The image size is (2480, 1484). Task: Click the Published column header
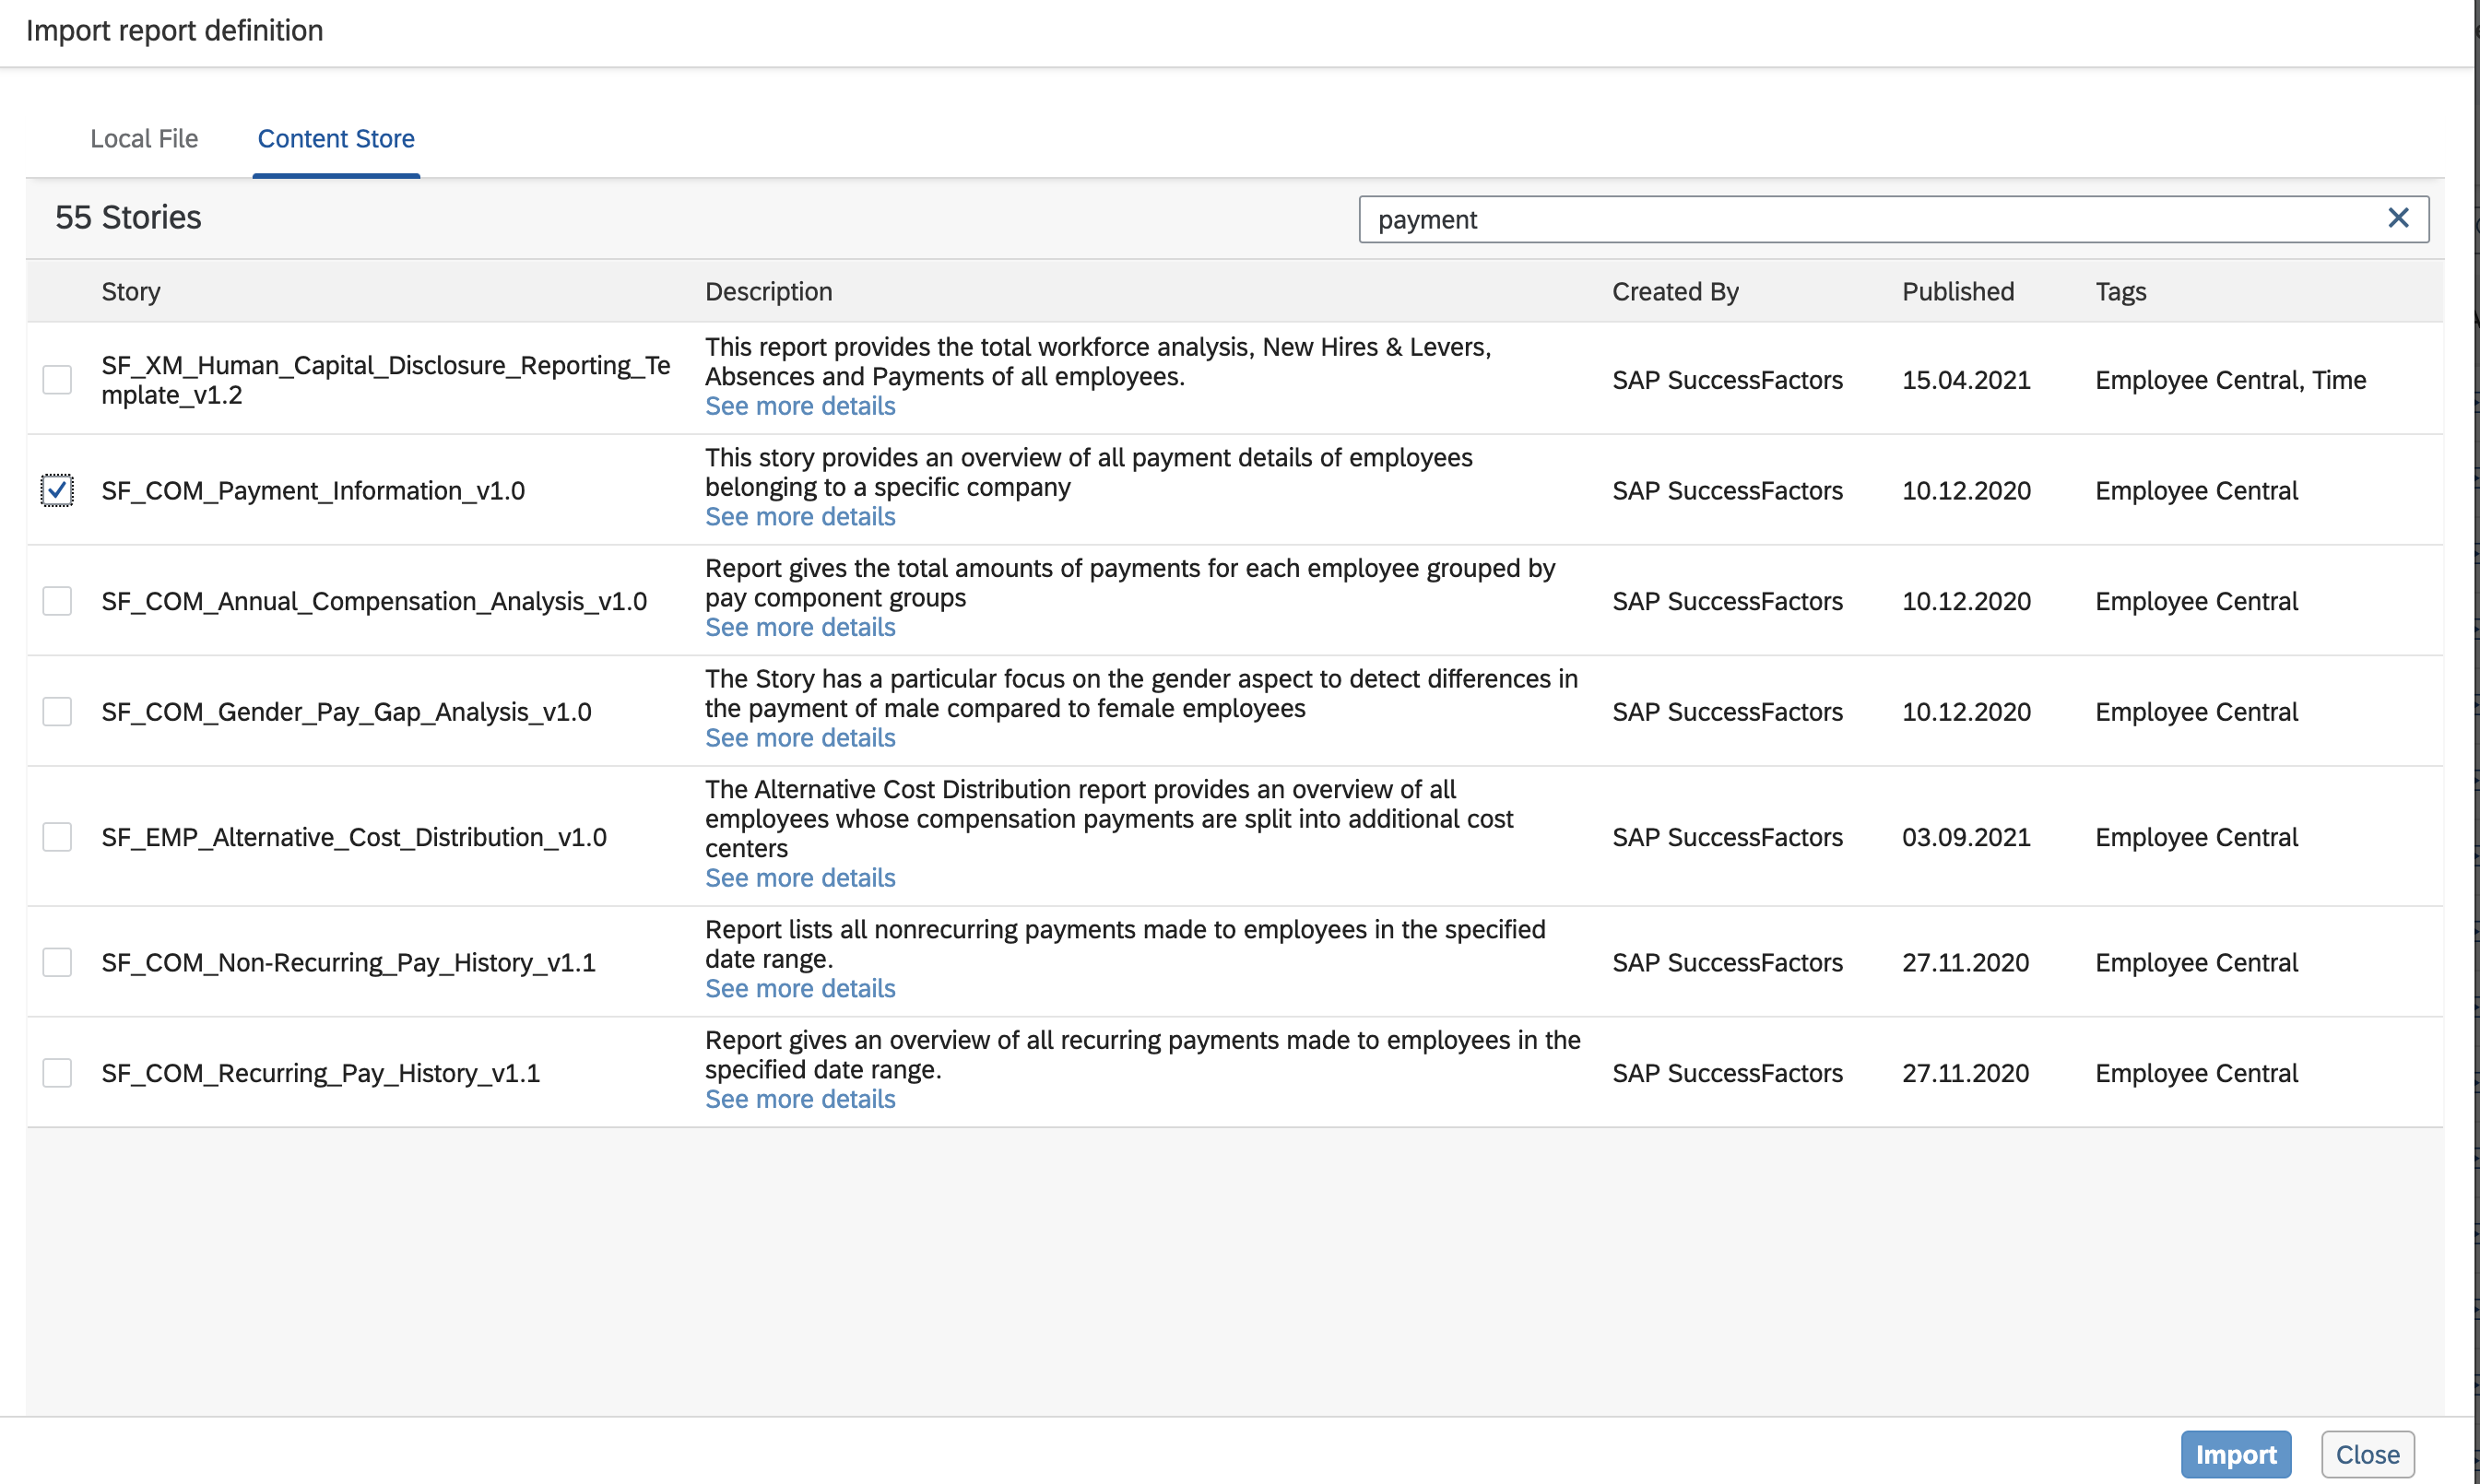[x=1957, y=292]
